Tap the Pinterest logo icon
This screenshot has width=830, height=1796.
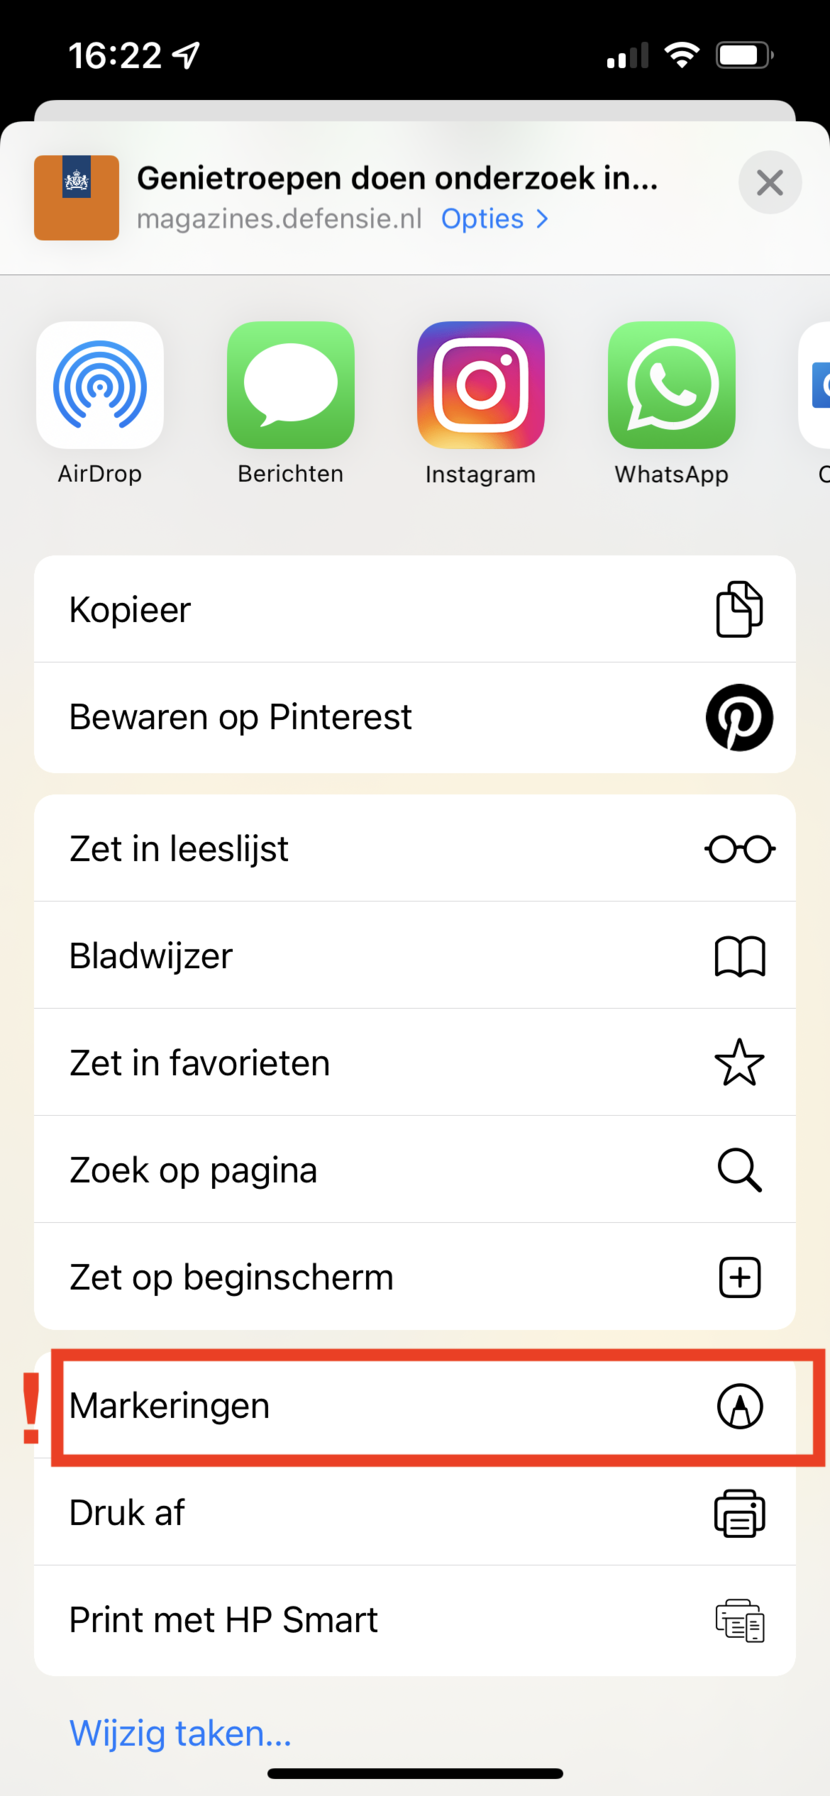pos(739,717)
